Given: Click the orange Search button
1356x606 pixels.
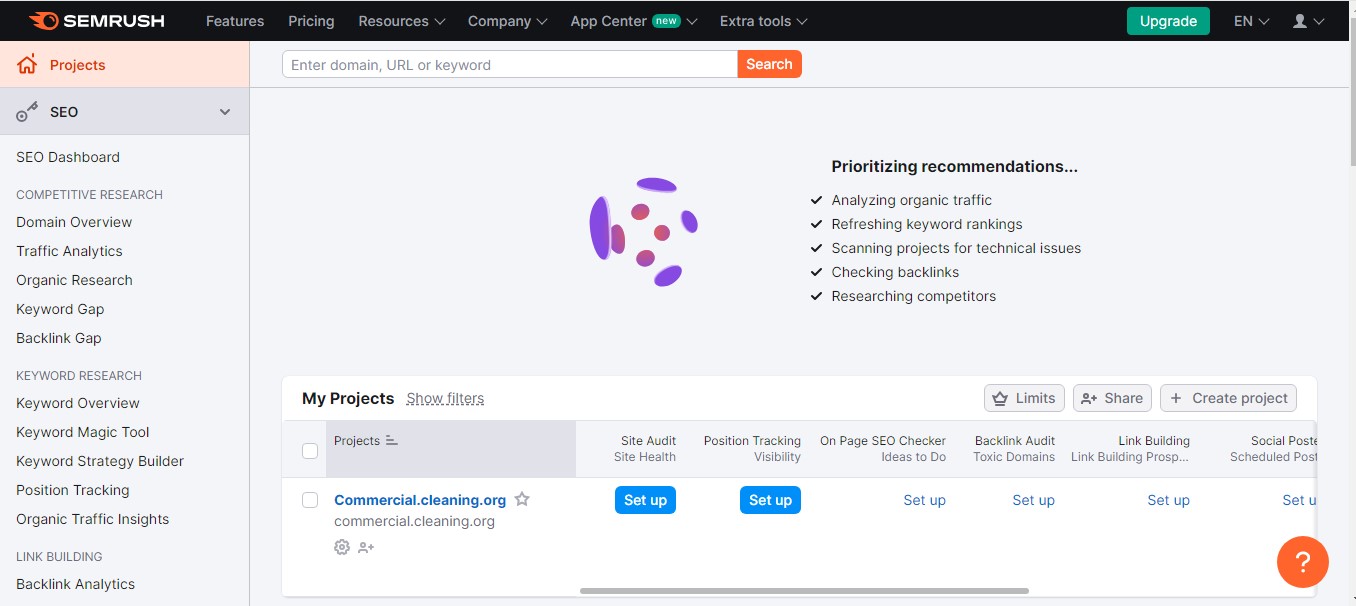Looking at the screenshot, I should tap(769, 64).
